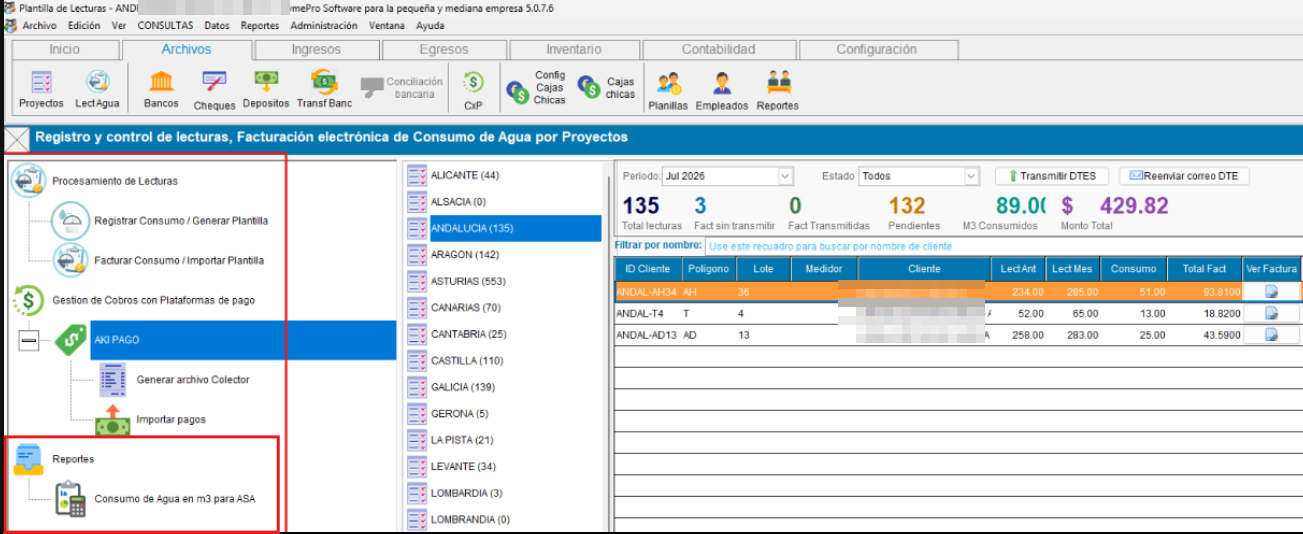Click the Registrar Consumo / Generar Plantilla icon
The width and height of the screenshot is (1303, 534).
click(x=71, y=220)
